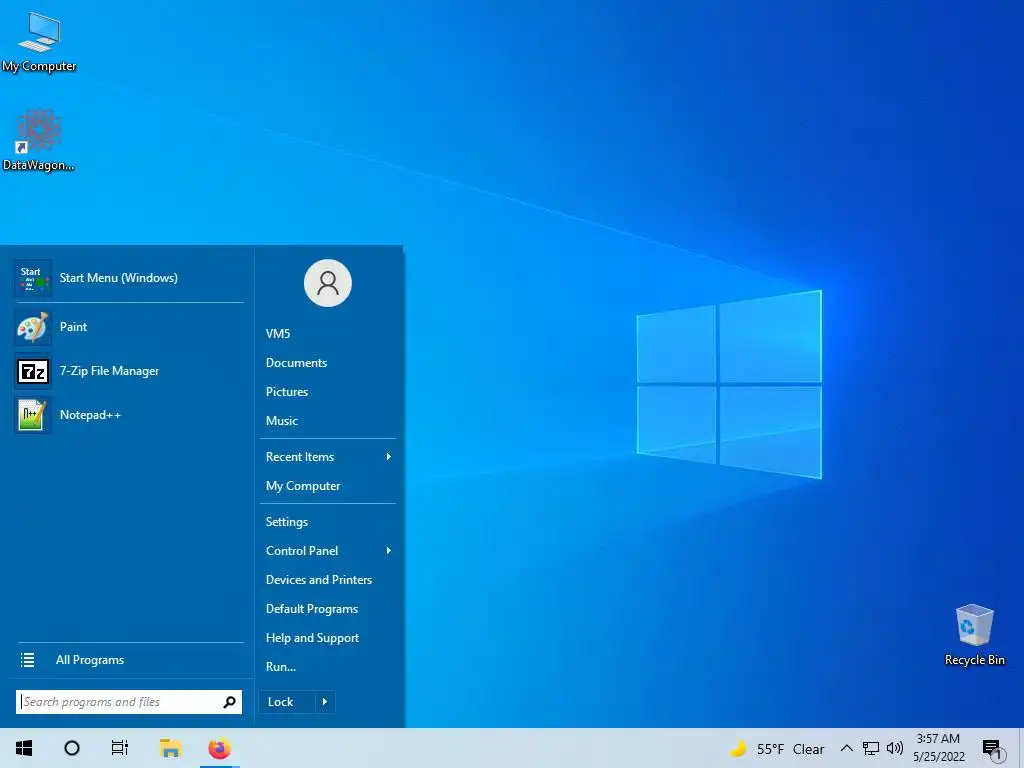Click the Lock button
This screenshot has height=768, width=1024.
pyautogui.click(x=287, y=702)
